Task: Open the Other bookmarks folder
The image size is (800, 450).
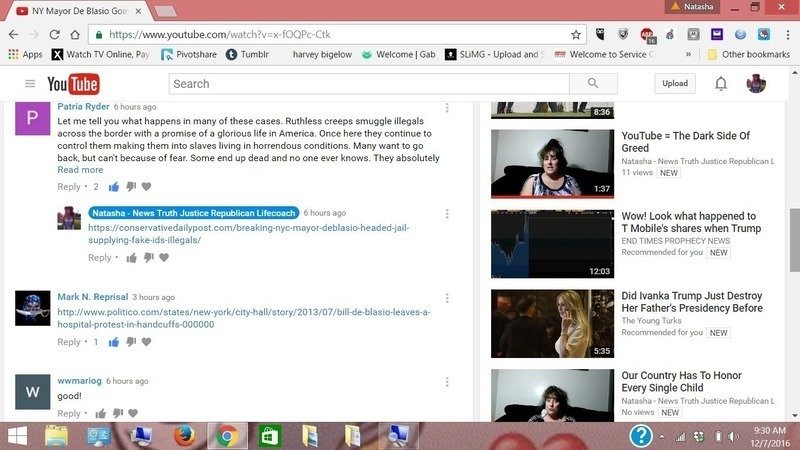Action: pyautogui.click(x=749, y=54)
